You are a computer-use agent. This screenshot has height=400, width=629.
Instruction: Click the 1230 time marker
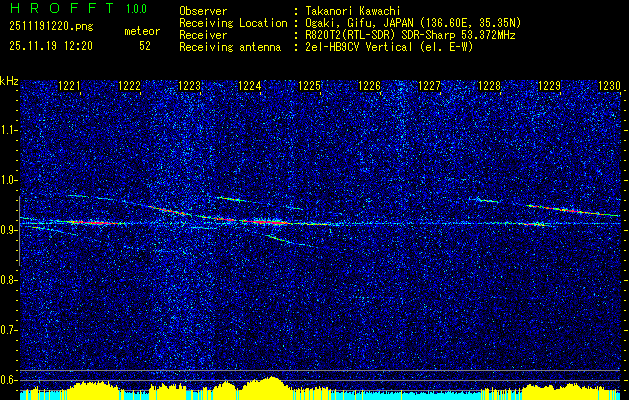pos(610,86)
